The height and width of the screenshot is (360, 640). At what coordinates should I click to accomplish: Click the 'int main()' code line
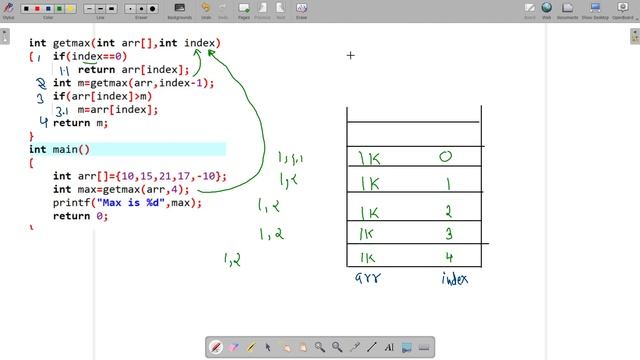pos(59,149)
